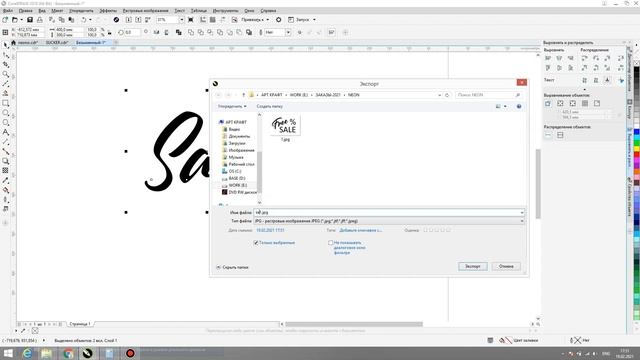Click the 'Free % SALE' image thumbnail
The height and width of the screenshot is (360, 640).
coord(285,126)
